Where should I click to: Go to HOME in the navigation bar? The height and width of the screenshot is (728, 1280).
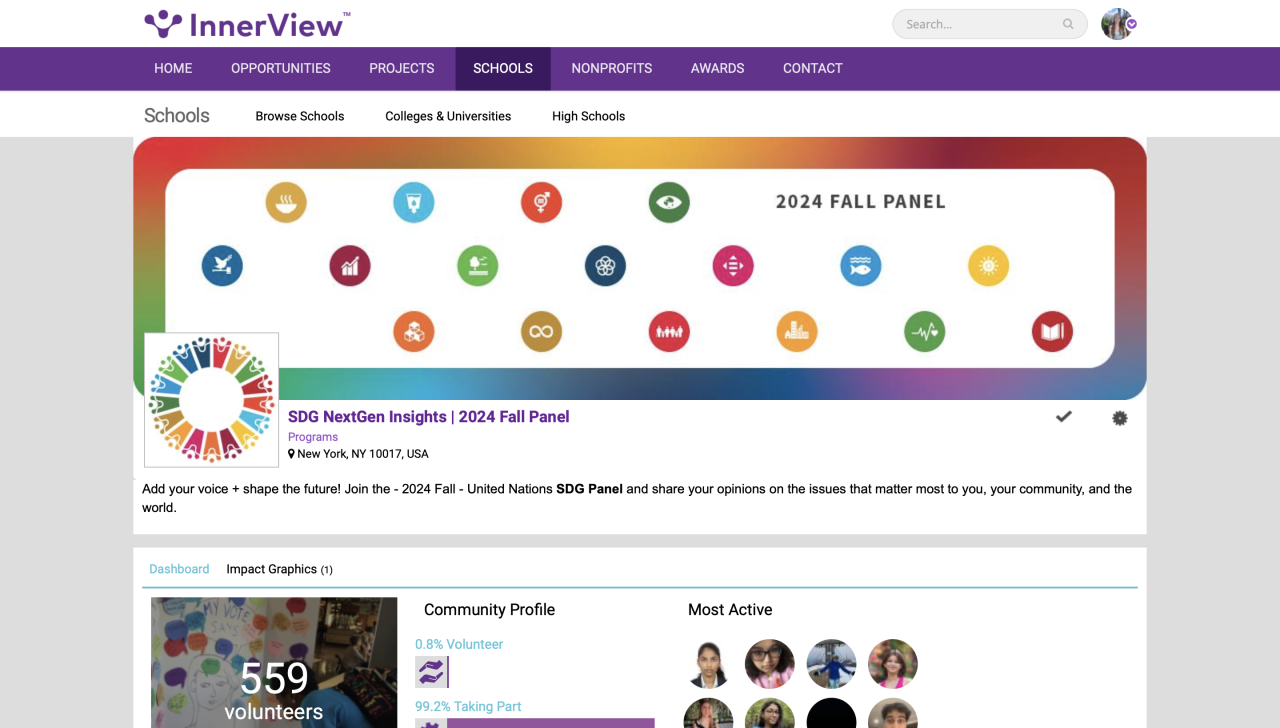[x=173, y=68]
